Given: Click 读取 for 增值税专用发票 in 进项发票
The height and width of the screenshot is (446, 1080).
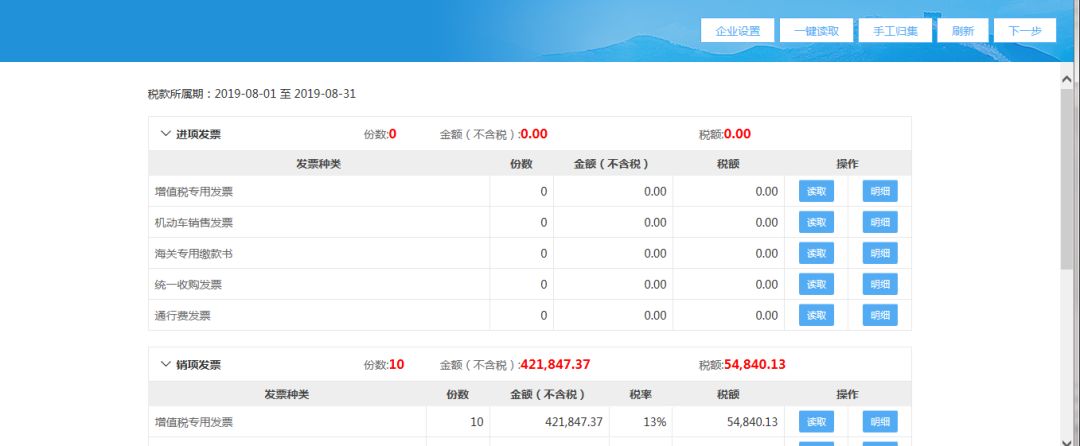Looking at the screenshot, I should click(x=816, y=192).
